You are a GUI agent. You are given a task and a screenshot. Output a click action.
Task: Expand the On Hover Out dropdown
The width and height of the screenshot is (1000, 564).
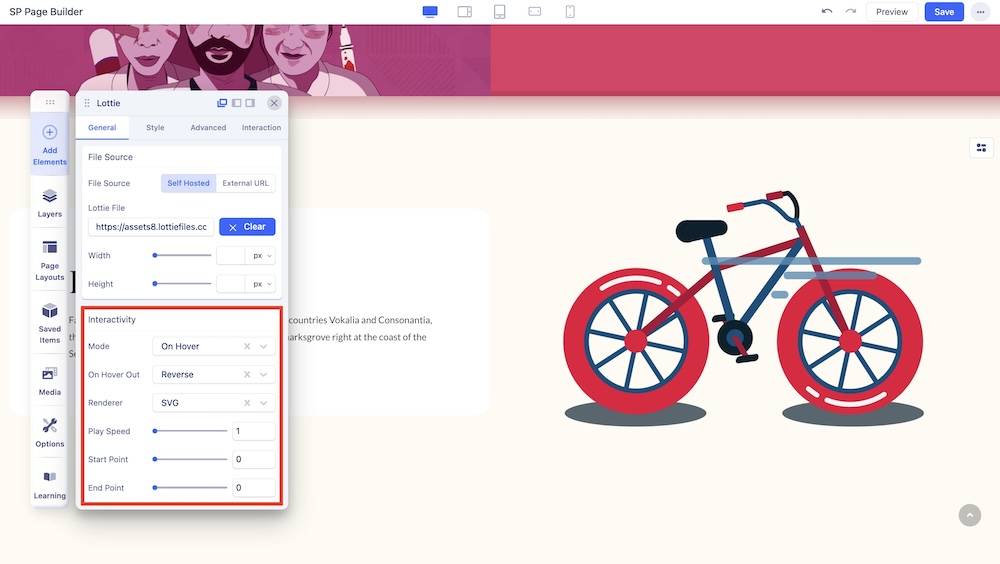pos(263,375)
